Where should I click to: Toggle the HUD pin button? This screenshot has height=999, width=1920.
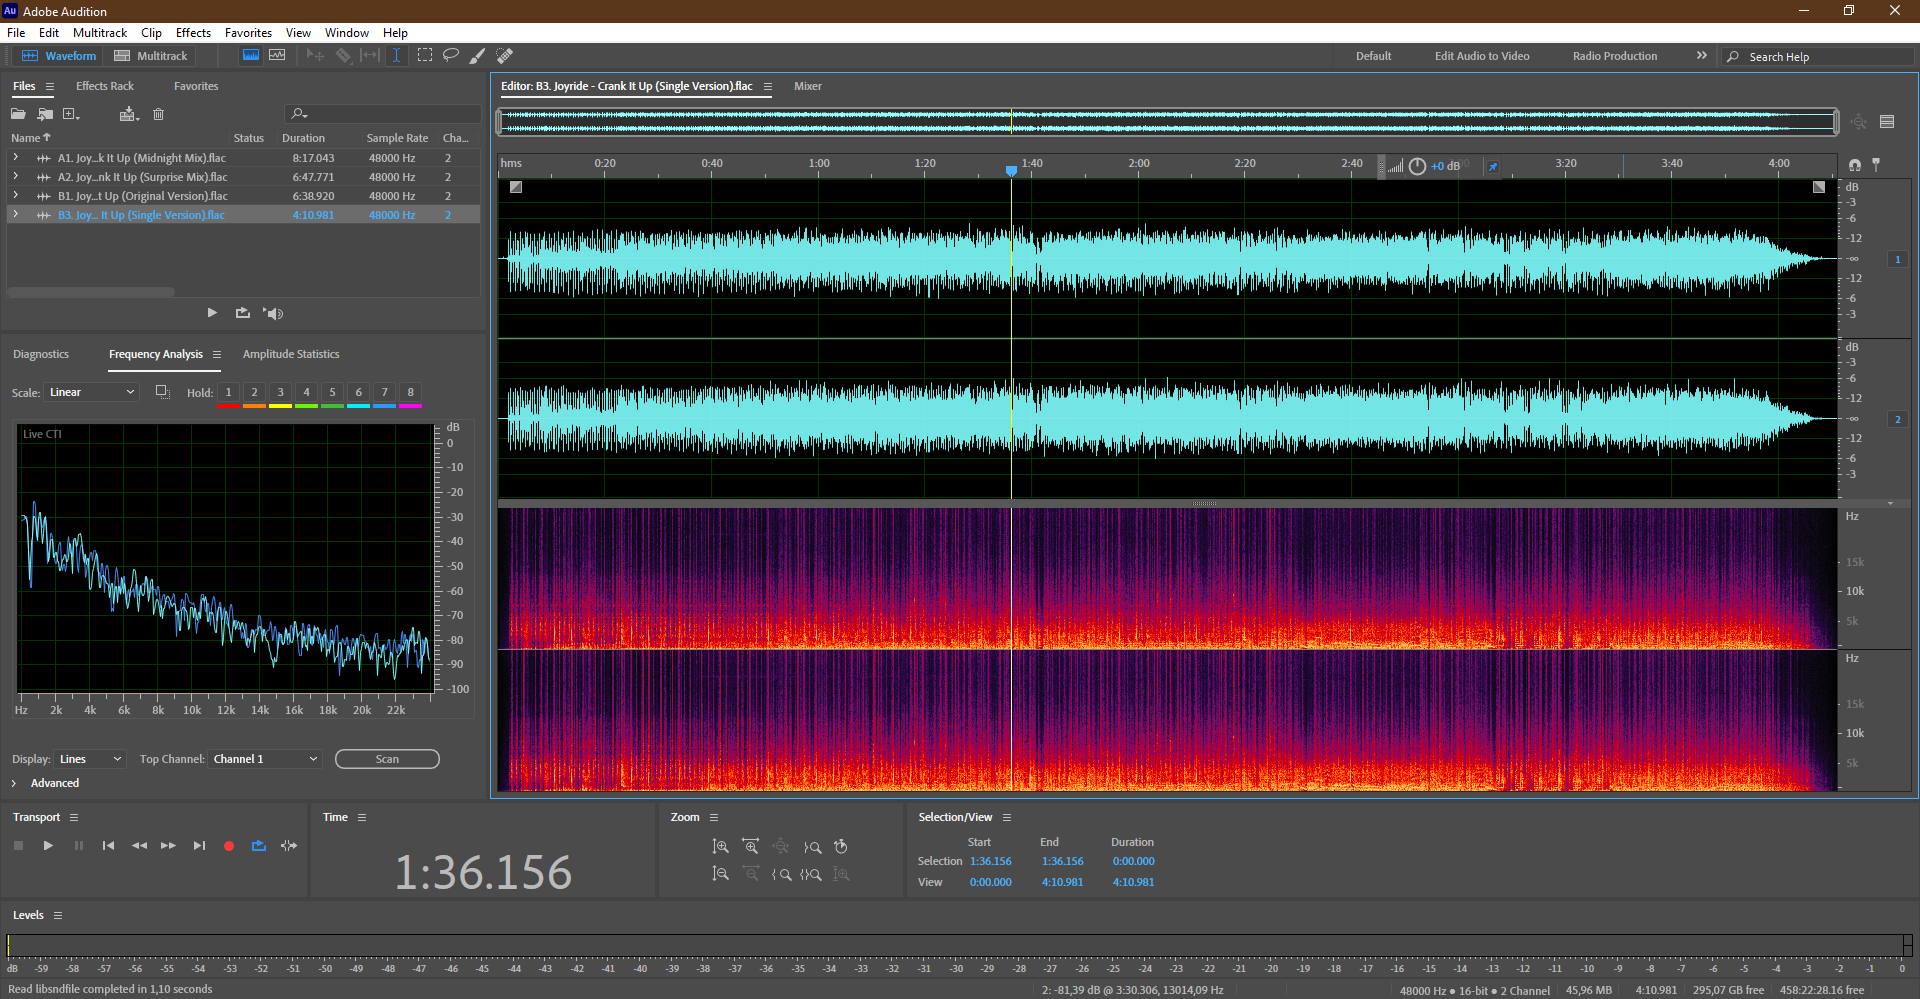[x=1492, y=167]
